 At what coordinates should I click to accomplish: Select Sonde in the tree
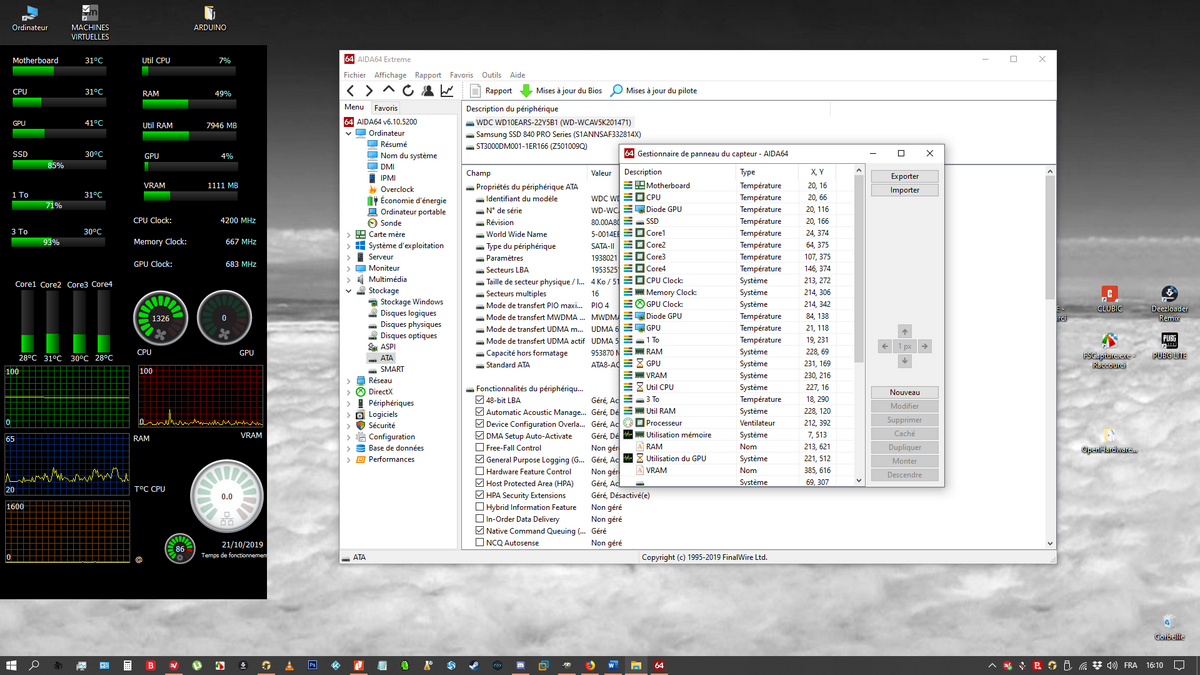click(391, 223)
